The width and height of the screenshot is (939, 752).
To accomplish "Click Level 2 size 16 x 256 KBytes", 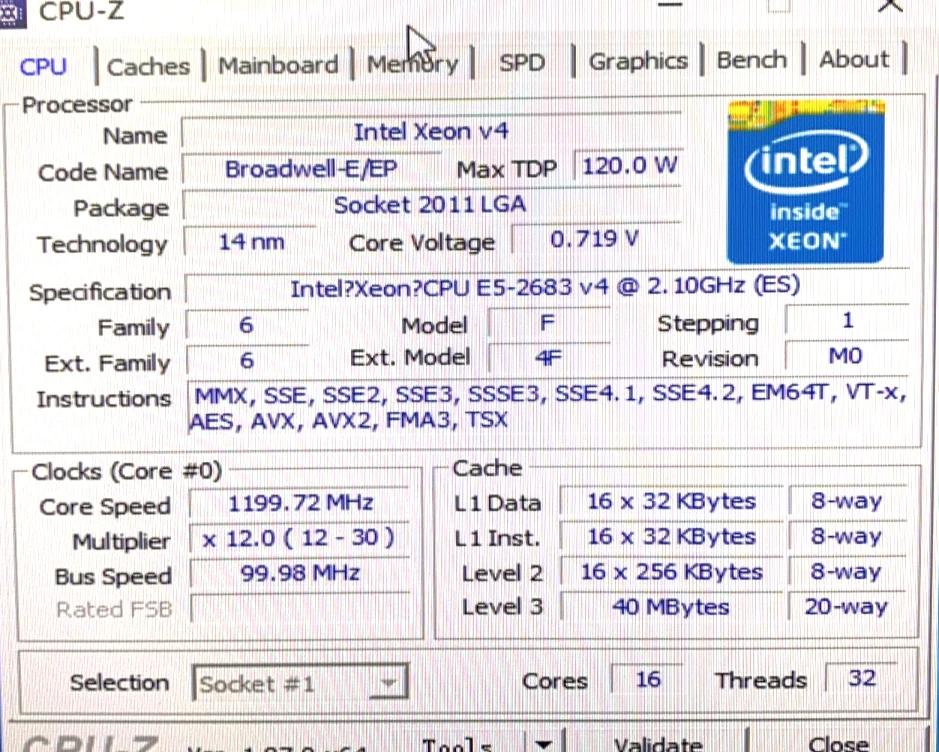I will tap(671, 572).
